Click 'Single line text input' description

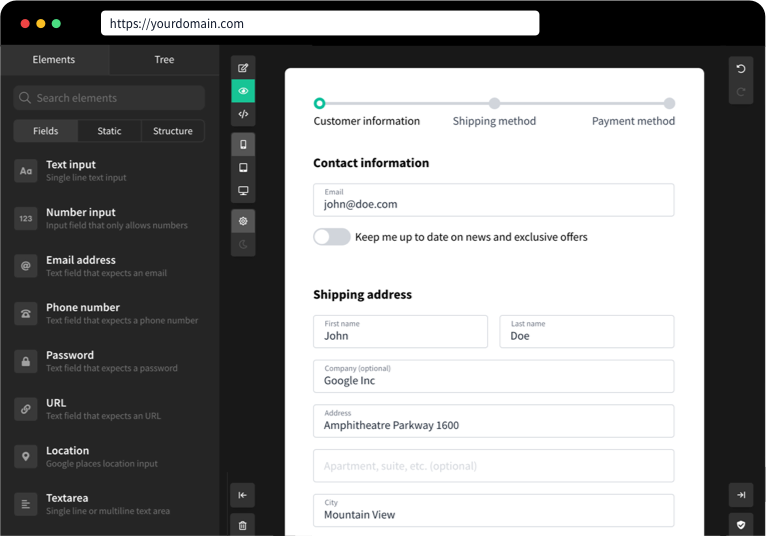coord(86,178)
